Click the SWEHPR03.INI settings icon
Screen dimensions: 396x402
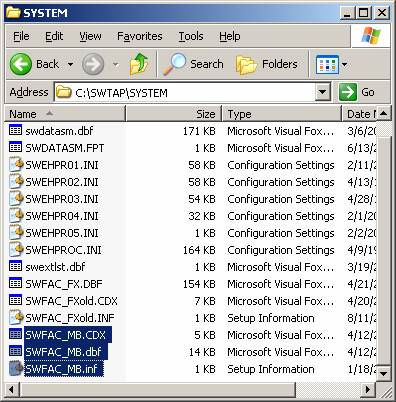[16, 199]
